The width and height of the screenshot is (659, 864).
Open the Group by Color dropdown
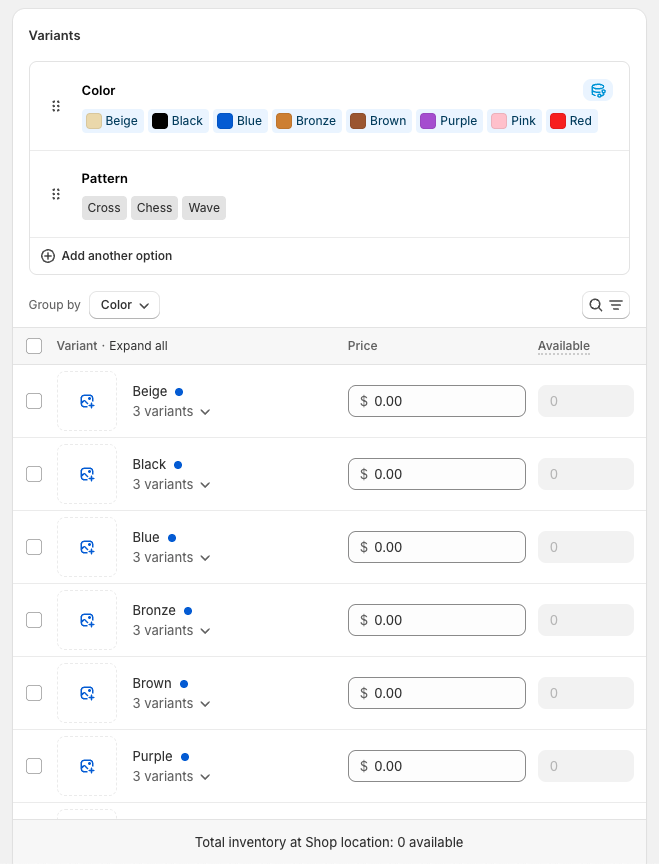click(x=124, y=305)
